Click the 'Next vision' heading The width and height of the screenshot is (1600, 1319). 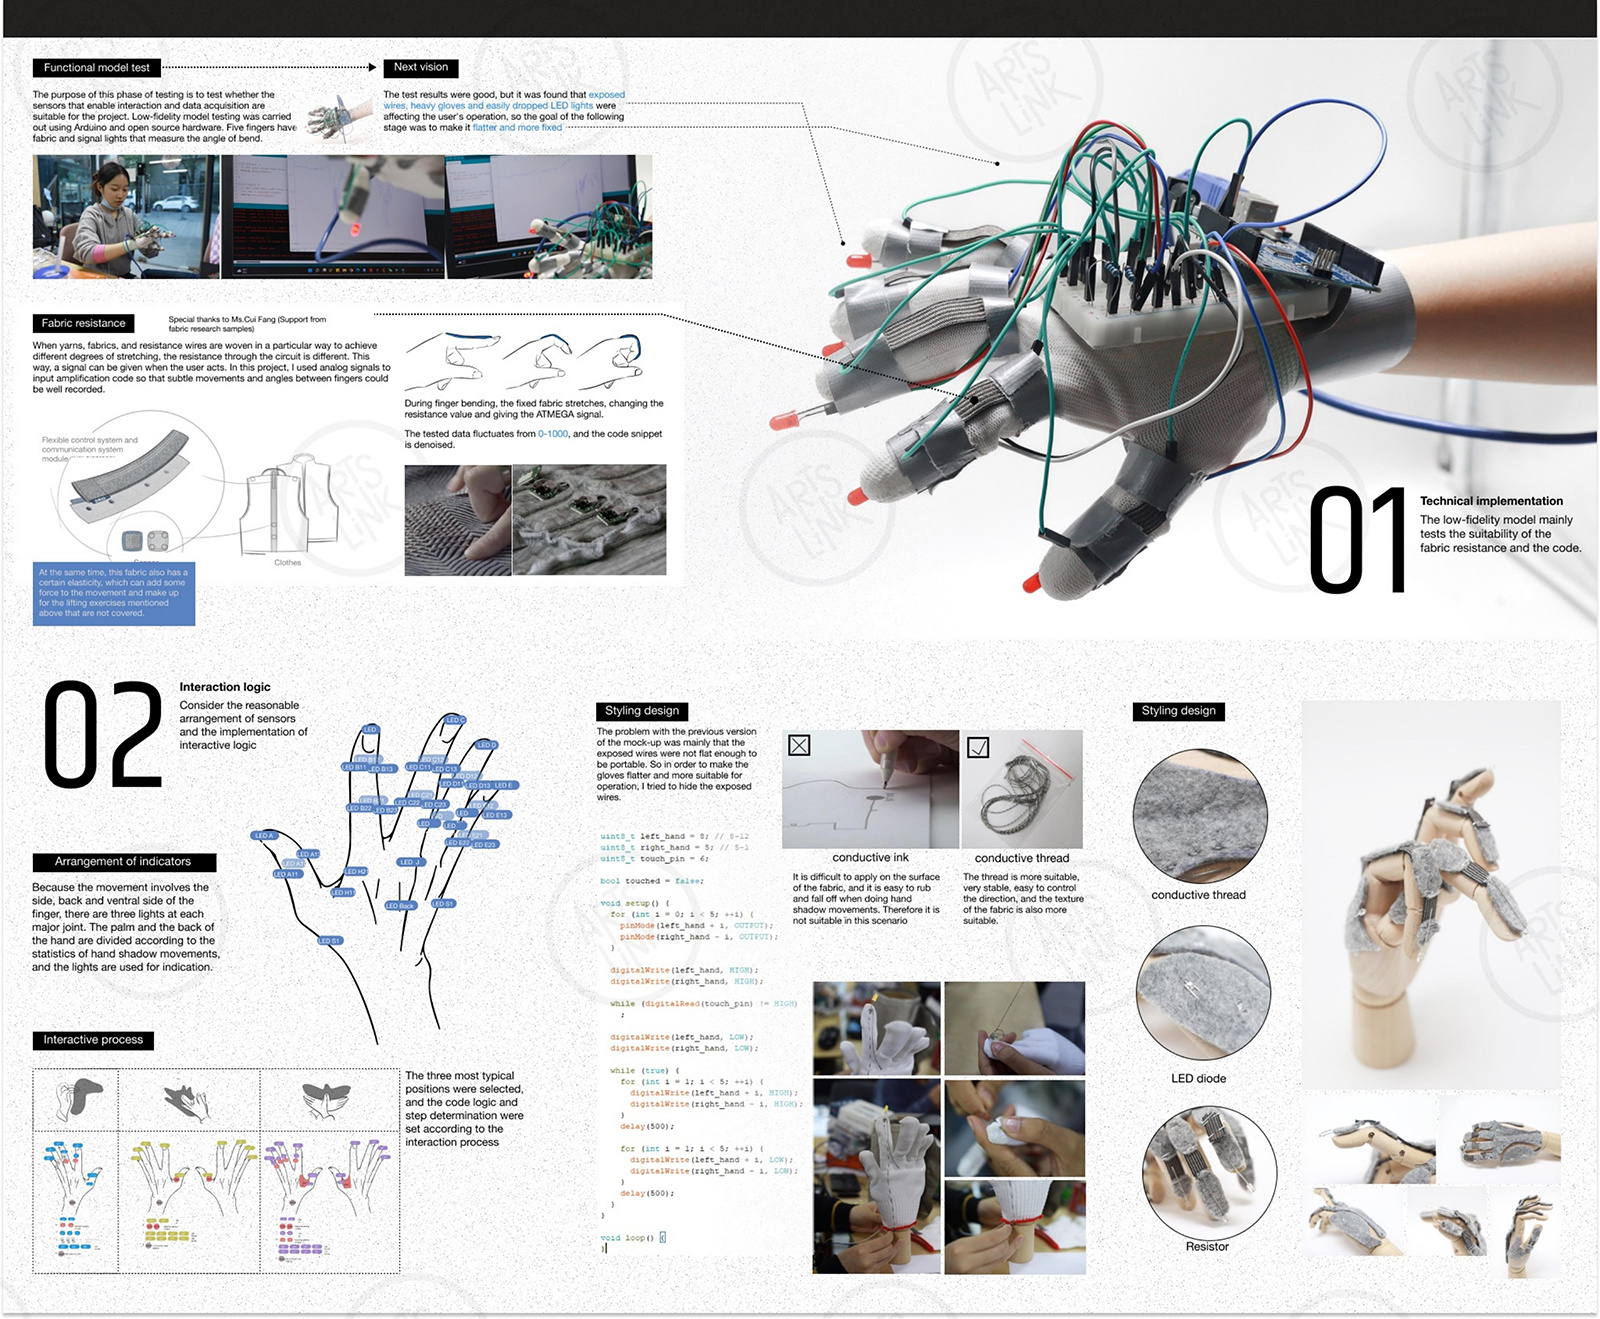(x=421, y=68)
